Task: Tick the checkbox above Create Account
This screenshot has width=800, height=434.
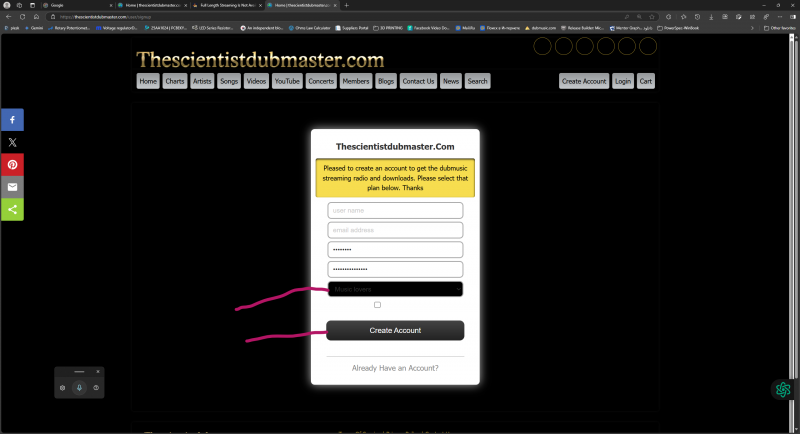Action: [377, 305]
